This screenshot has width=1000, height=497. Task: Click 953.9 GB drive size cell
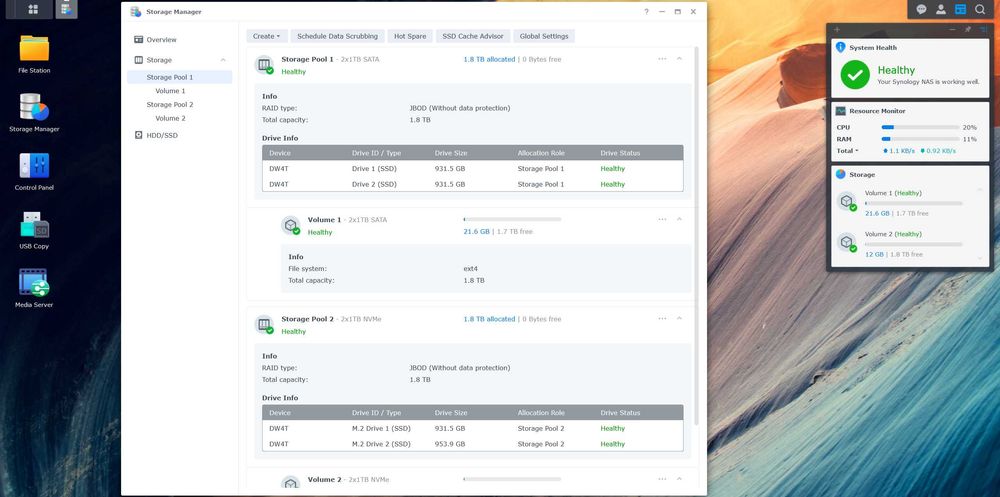click(x=450, y=444)
